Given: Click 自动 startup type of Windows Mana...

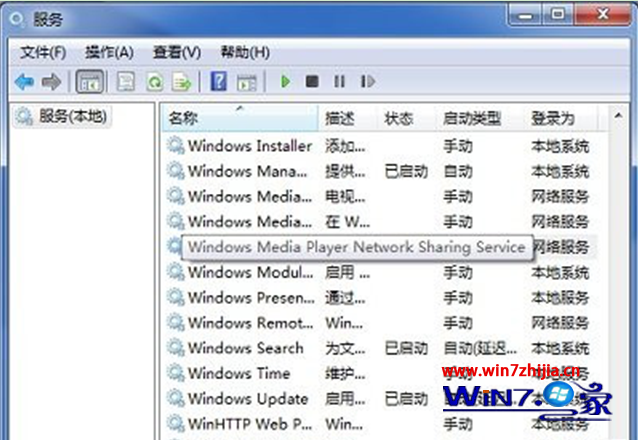Looking at the screenshot, I should point(458,171).
